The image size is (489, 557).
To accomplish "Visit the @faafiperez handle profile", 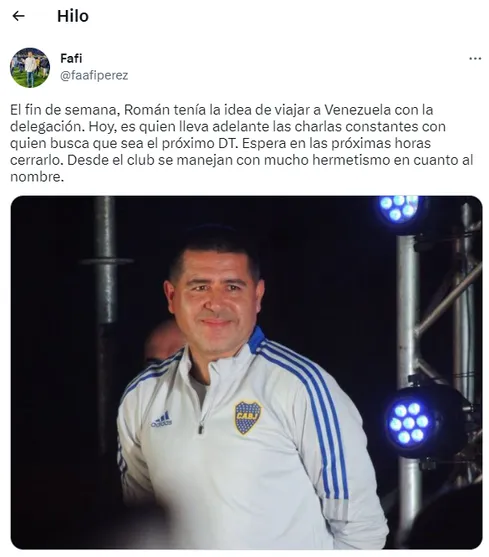I will pos(94,75).
